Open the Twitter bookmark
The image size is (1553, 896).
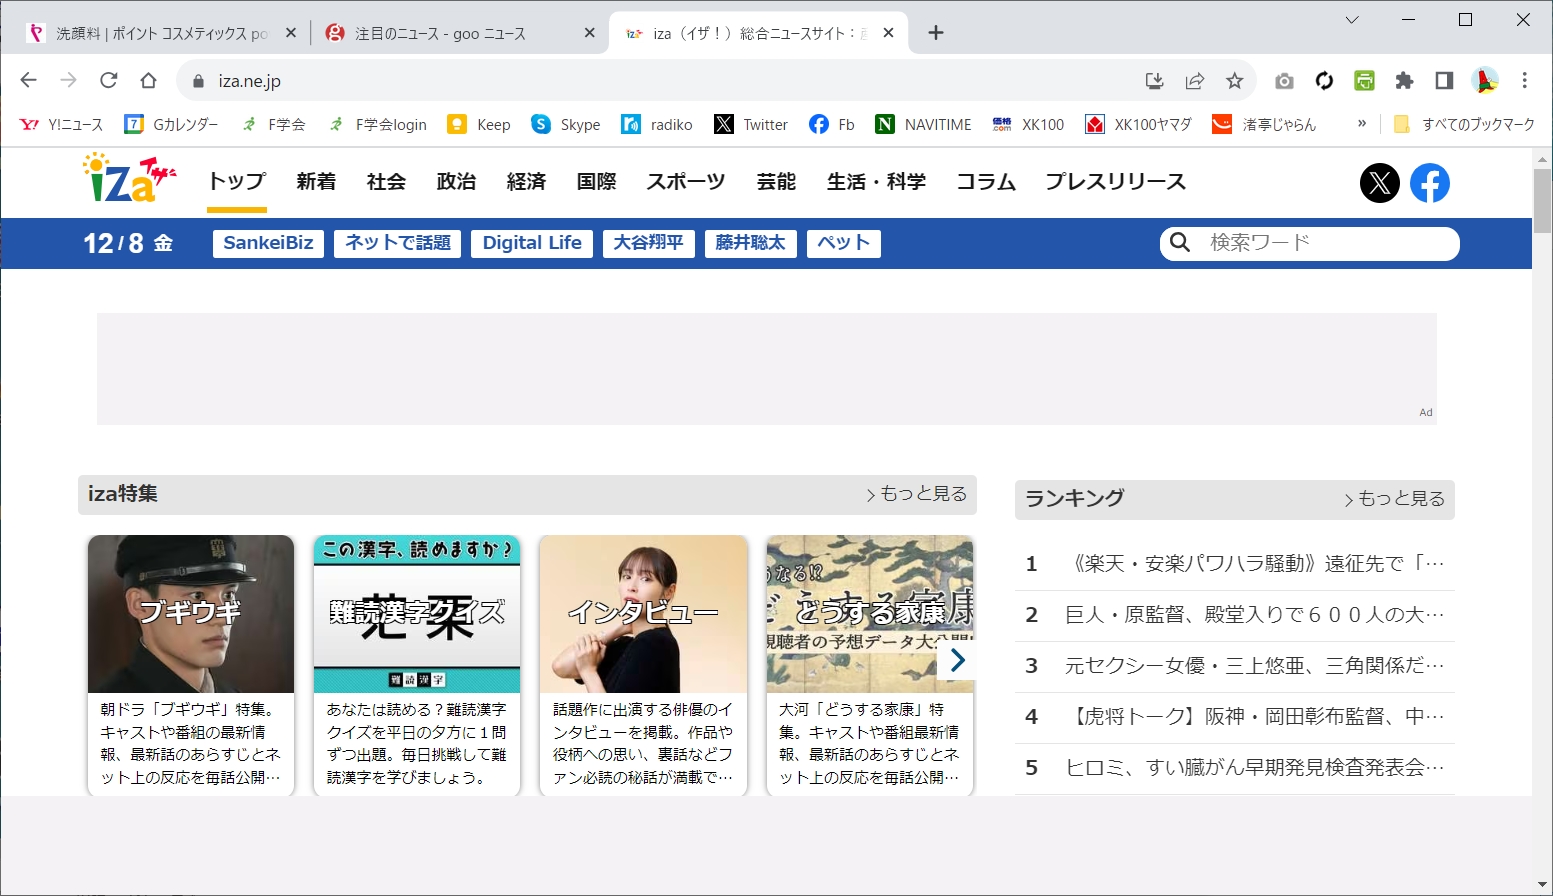click(751, 124)
